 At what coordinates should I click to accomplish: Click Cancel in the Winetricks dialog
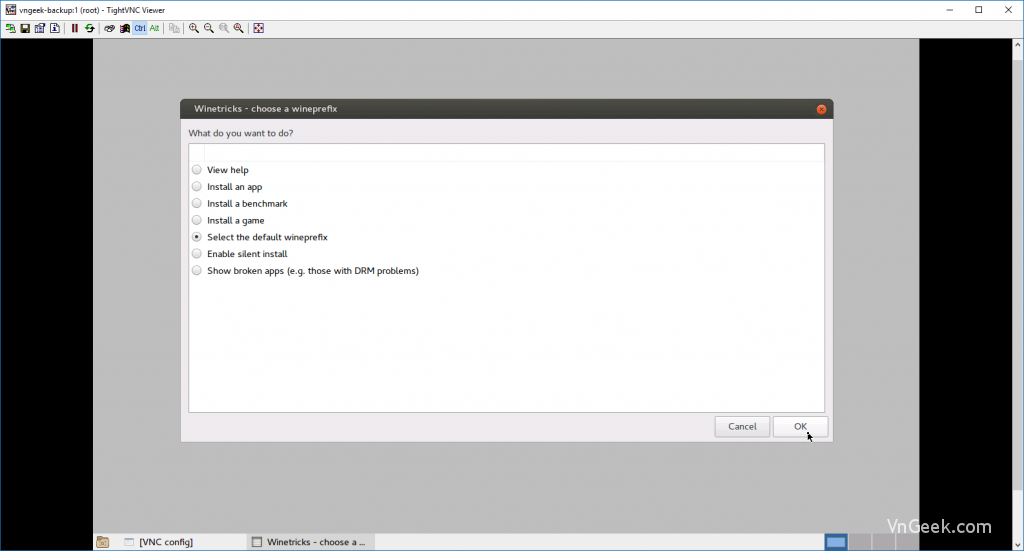(x=742, y=426)
